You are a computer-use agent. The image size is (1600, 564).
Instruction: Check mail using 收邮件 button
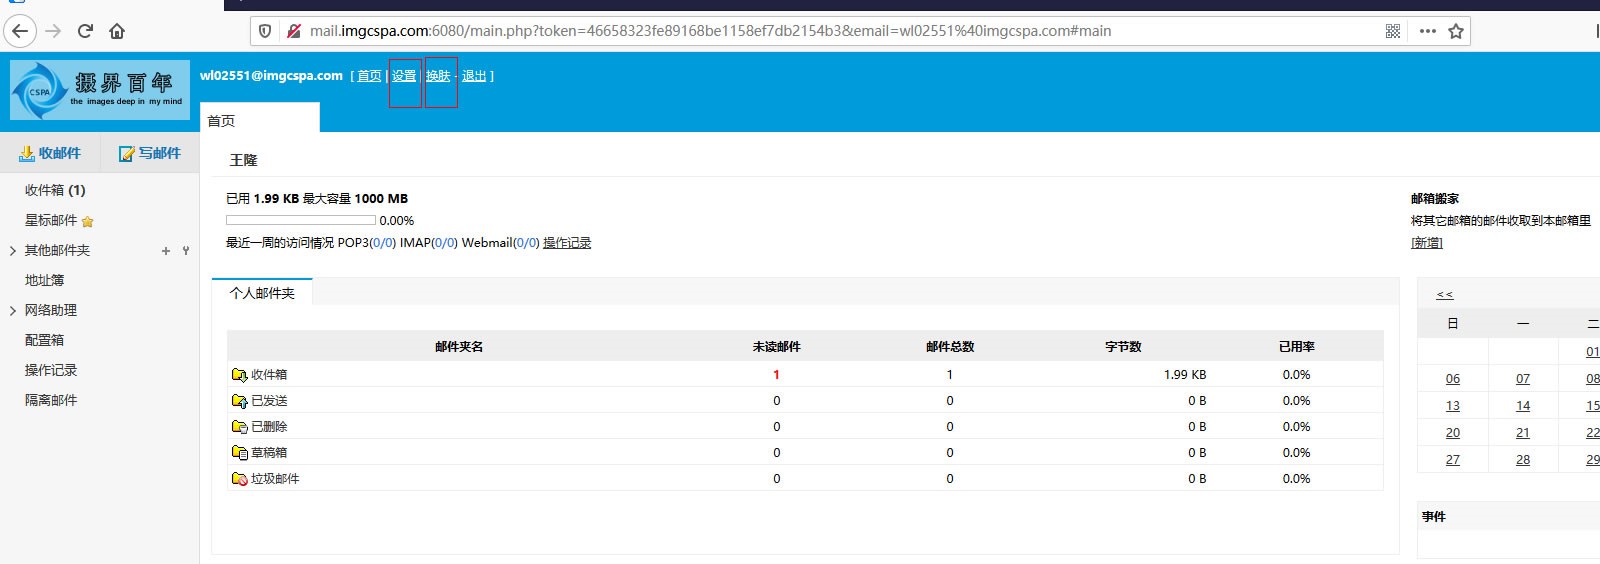point(50,153)
